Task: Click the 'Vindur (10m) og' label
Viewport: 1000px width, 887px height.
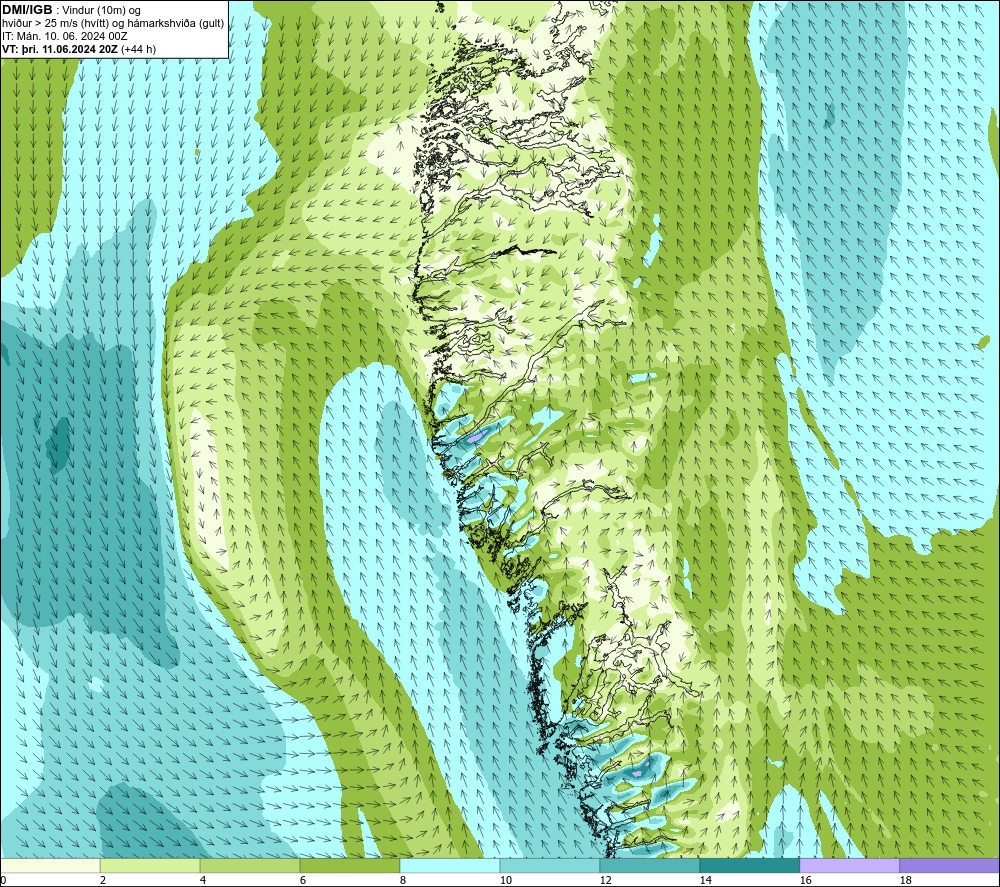Action: click(101, 11)
